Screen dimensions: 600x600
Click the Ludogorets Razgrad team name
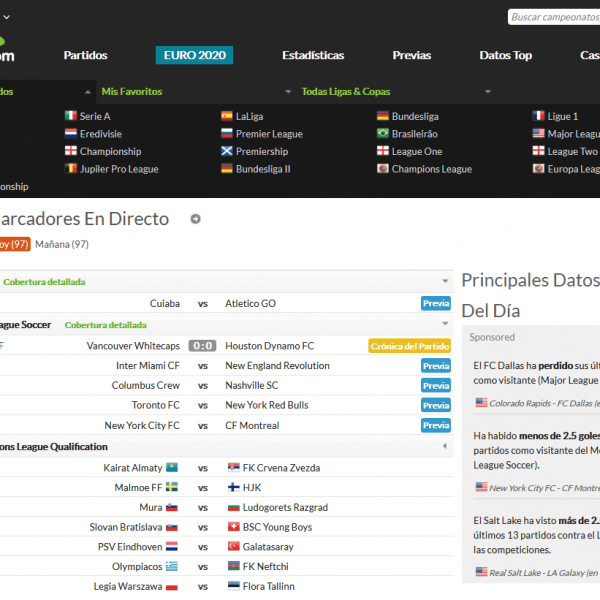click(x=285, y=507)
